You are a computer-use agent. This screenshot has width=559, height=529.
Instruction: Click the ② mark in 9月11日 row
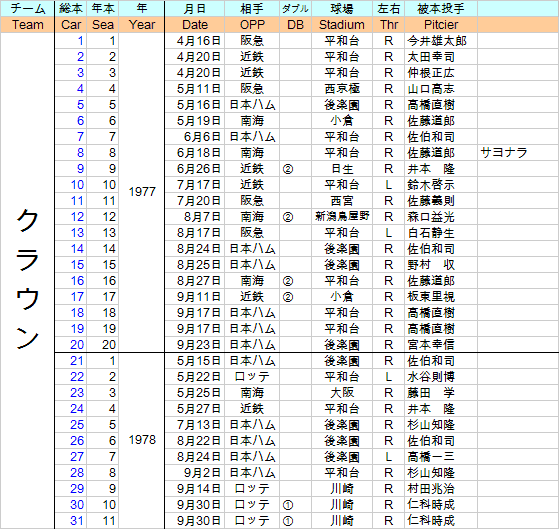coord(288,297)
